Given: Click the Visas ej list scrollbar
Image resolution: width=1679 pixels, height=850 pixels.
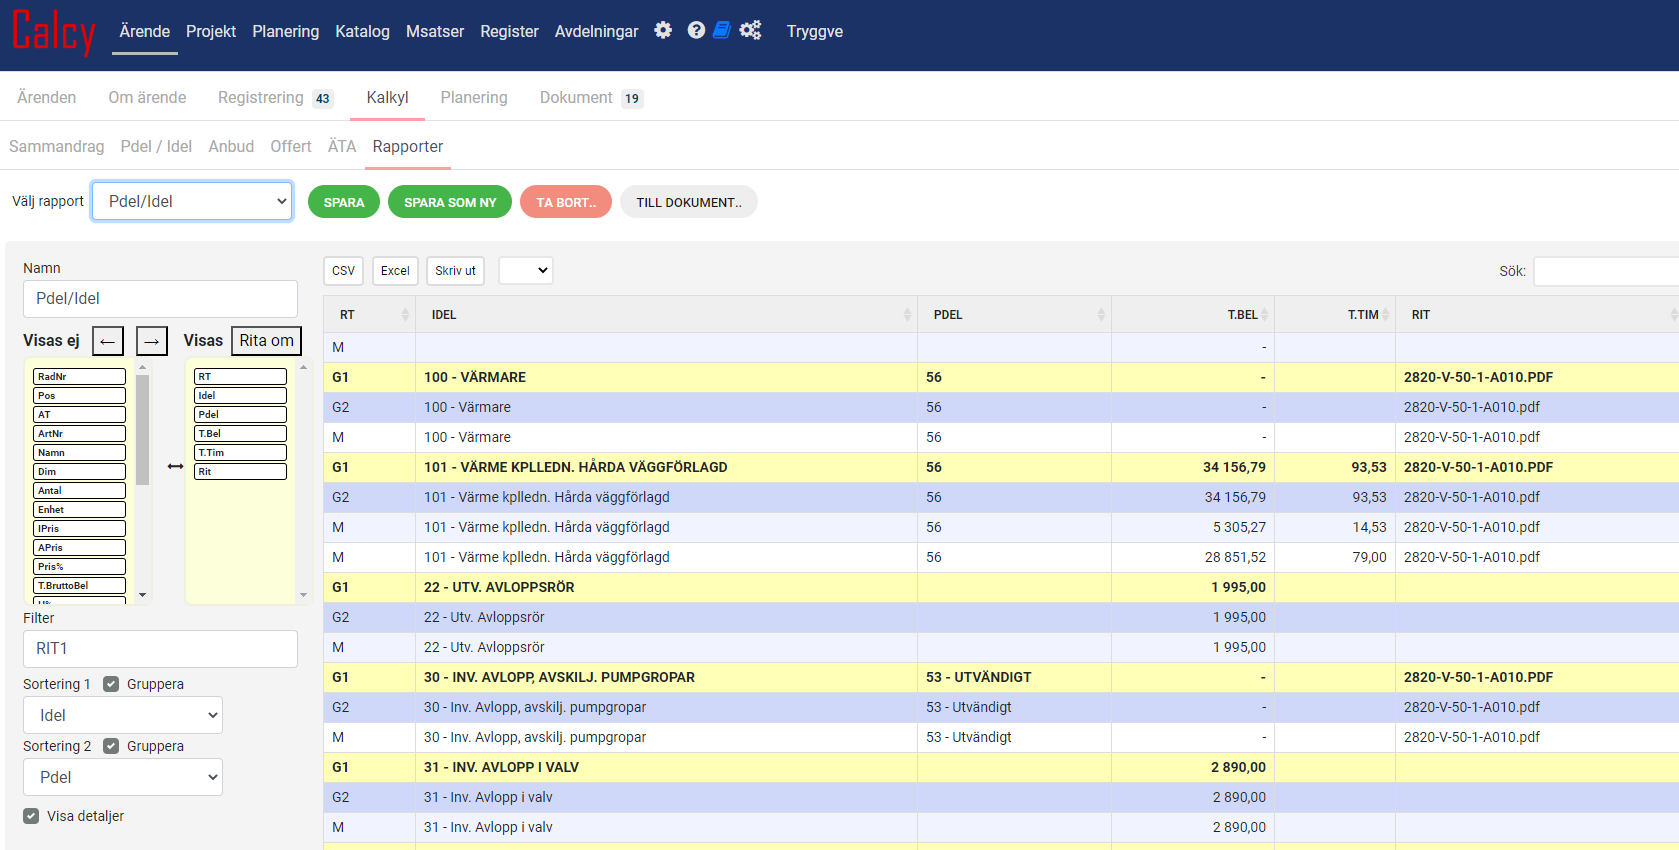Looking at the screenshot, I should point(142,430).
